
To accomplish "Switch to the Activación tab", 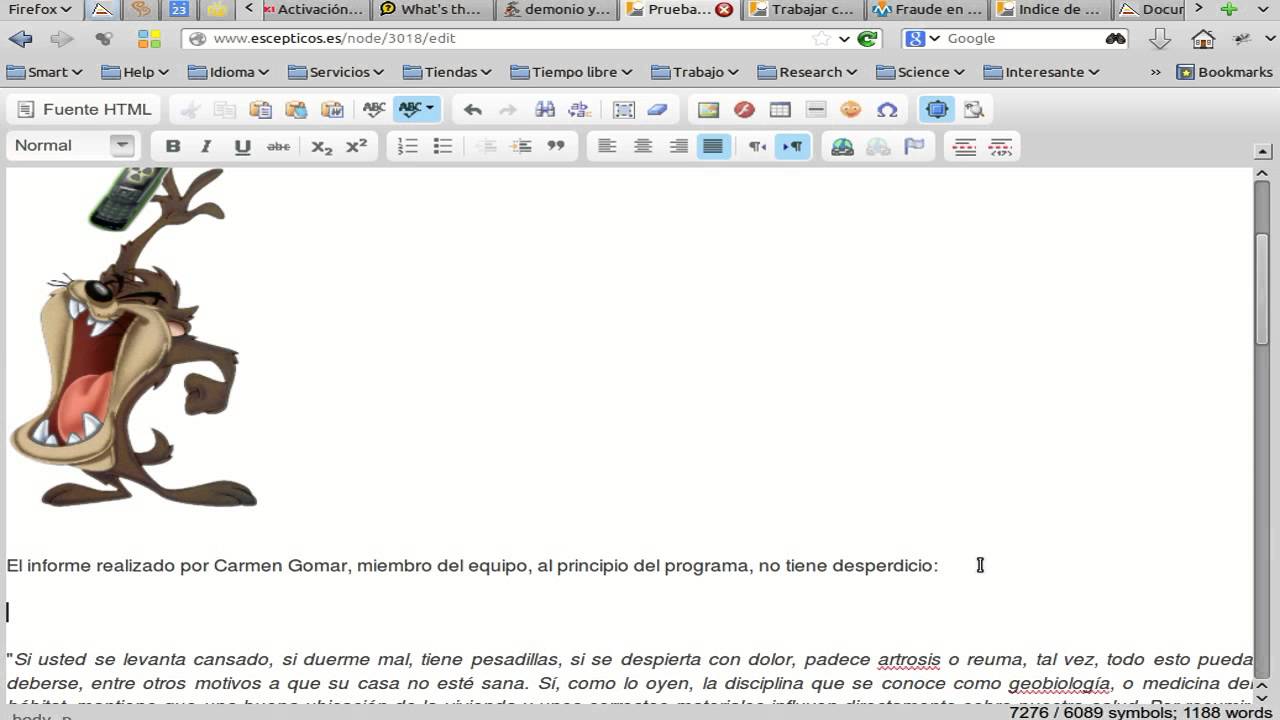I will click(x=314, y=10).
